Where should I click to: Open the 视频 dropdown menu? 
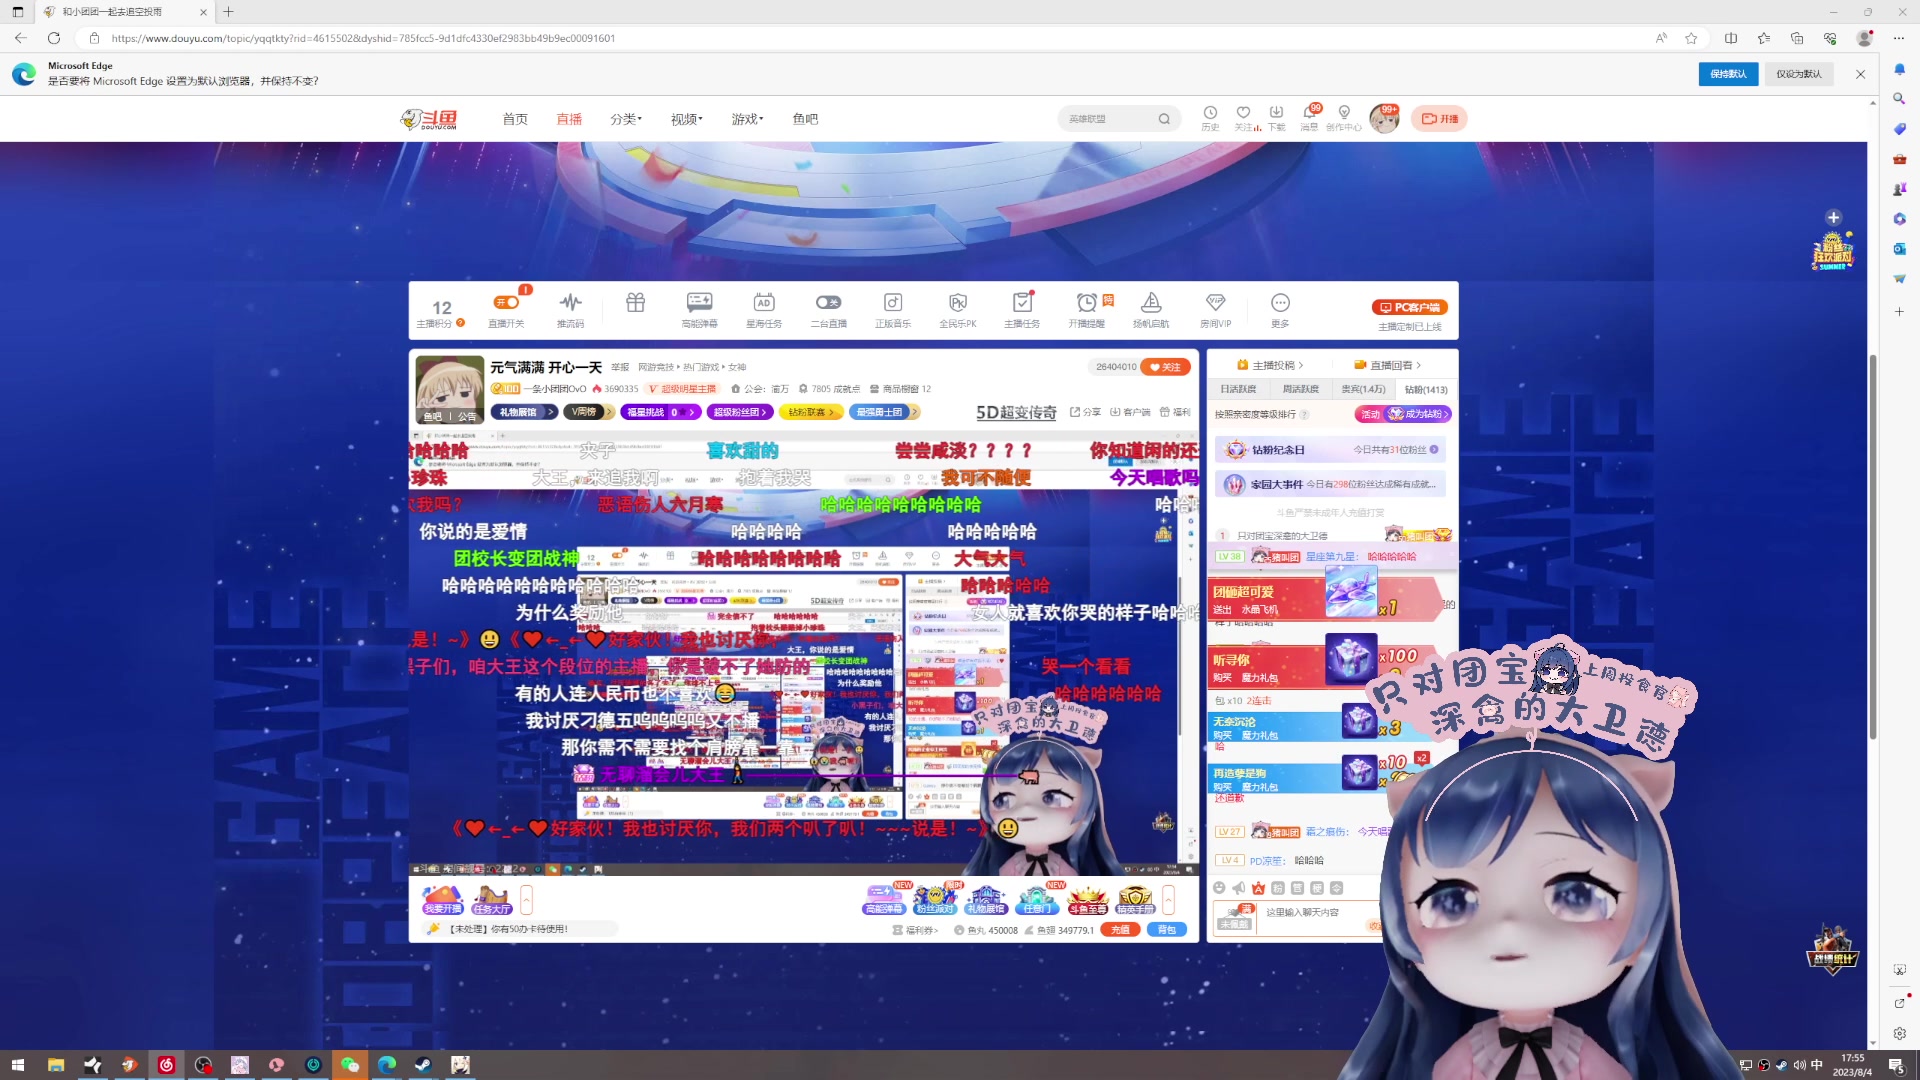684,118
